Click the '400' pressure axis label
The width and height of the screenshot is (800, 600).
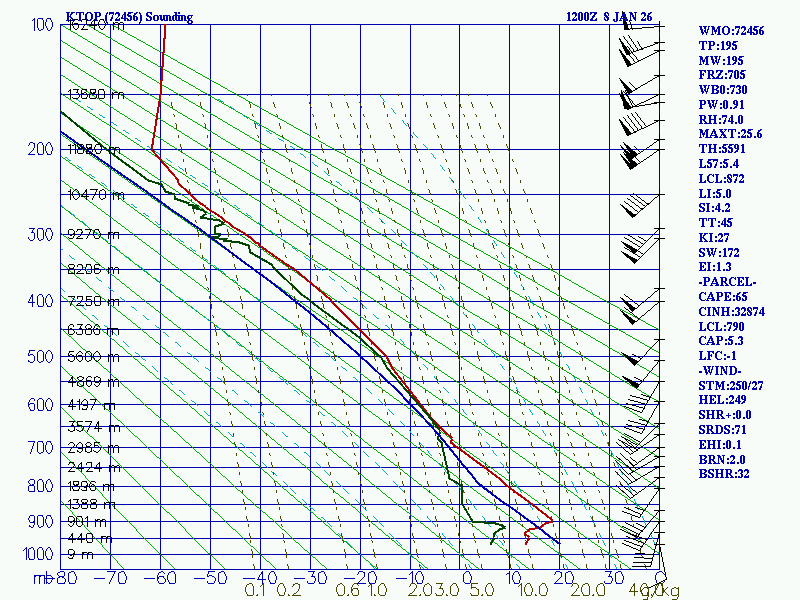(x=40, y=301)
